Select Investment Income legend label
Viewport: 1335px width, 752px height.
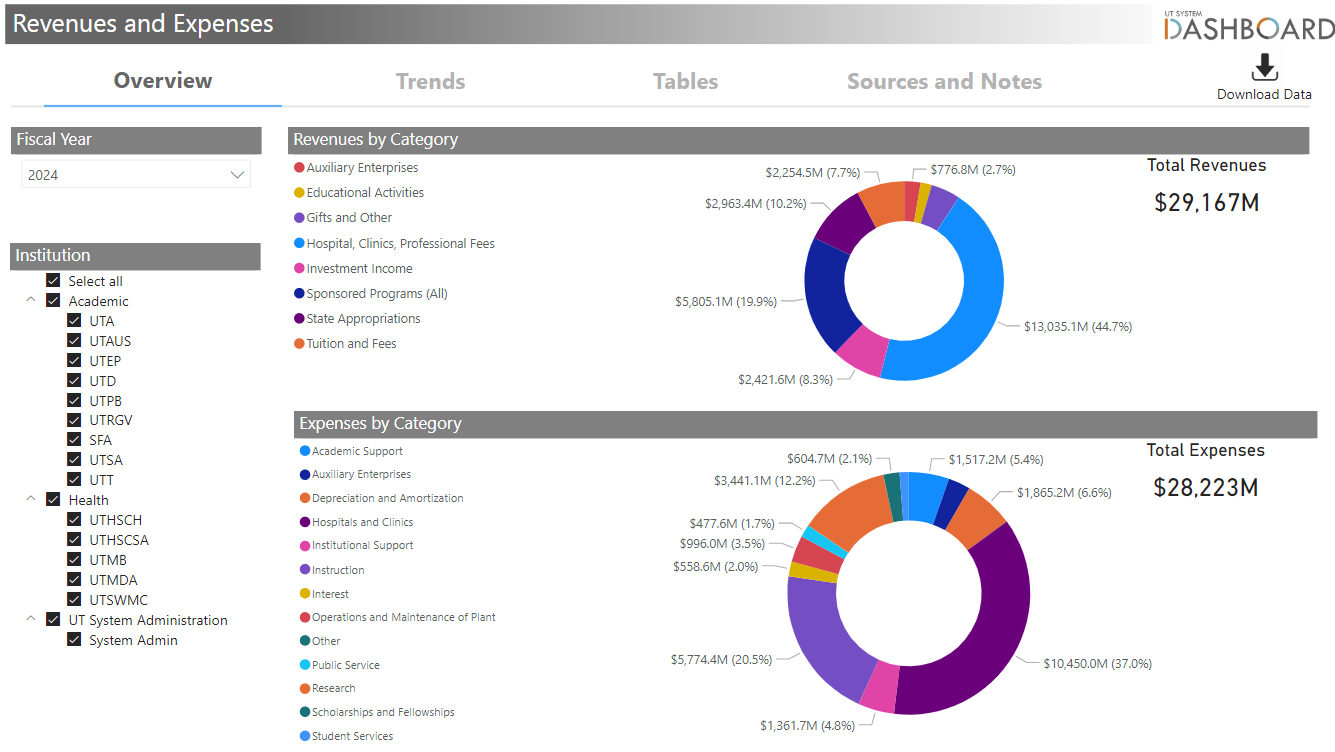(x=359, y=268)
